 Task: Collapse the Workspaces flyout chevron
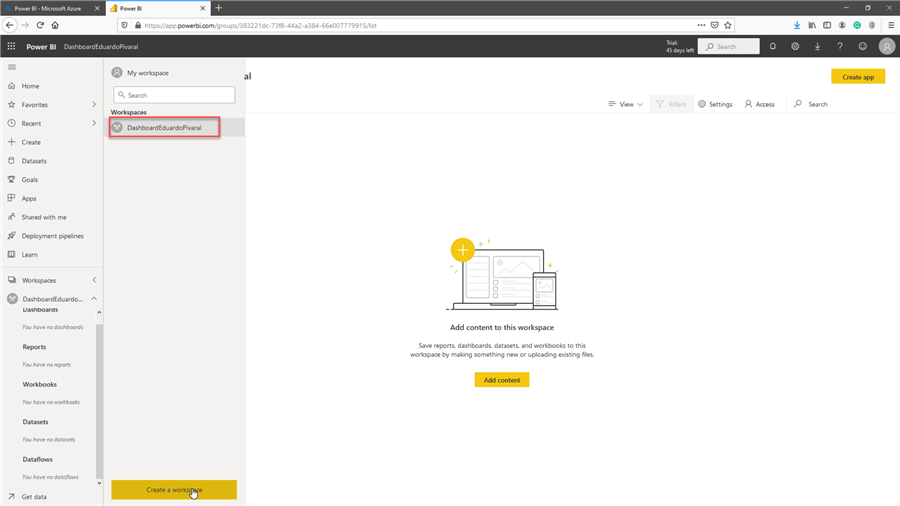pos(94,280)
